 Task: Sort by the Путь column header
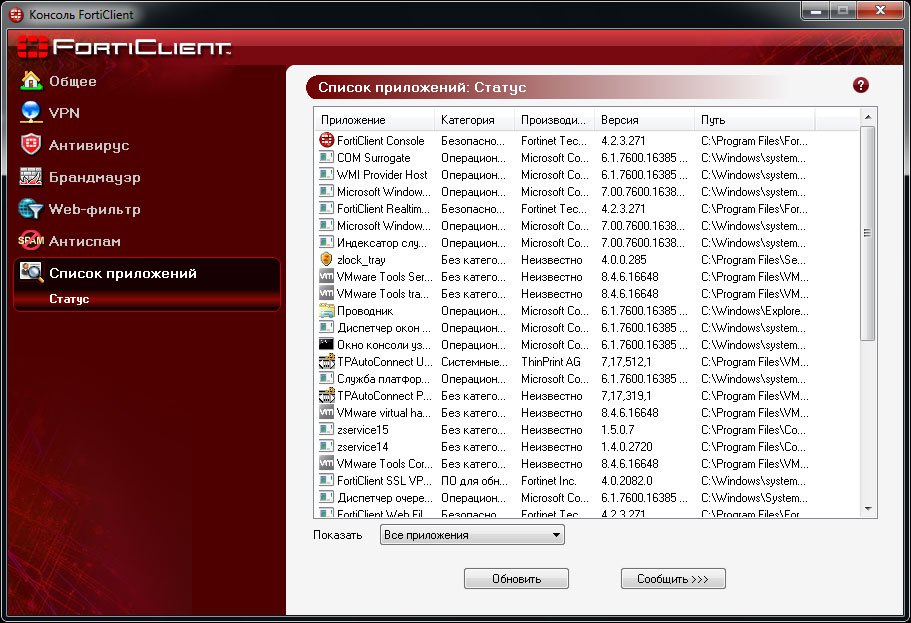[x=754, y=120]
